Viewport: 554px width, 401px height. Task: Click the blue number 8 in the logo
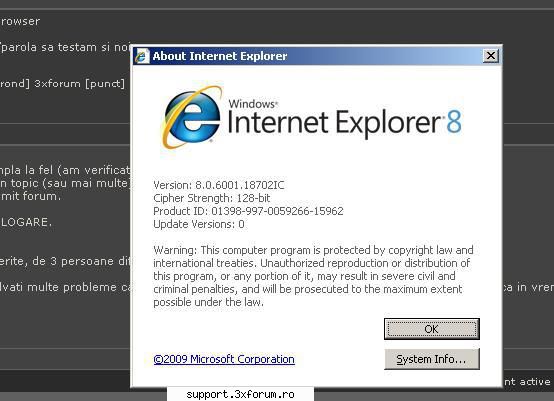pyautogui.click(x=454, y=122)
